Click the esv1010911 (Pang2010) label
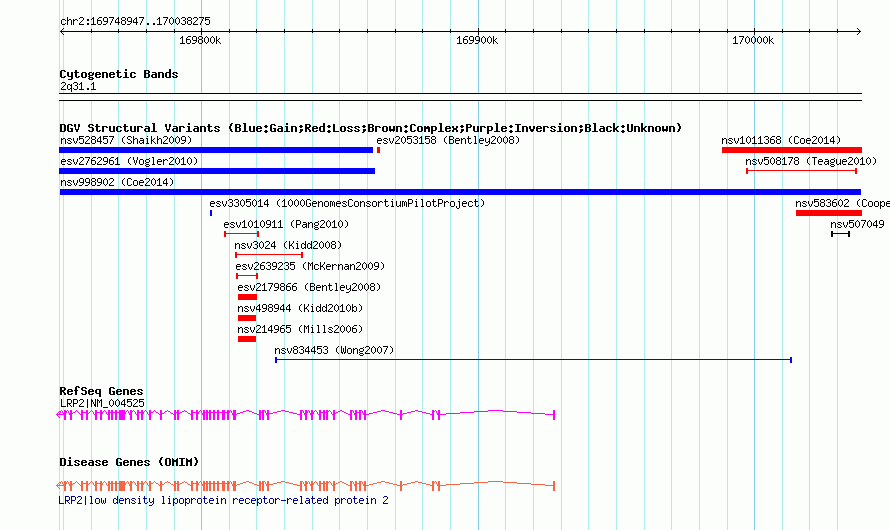This screenshot has width=890, height=530. 286,224
